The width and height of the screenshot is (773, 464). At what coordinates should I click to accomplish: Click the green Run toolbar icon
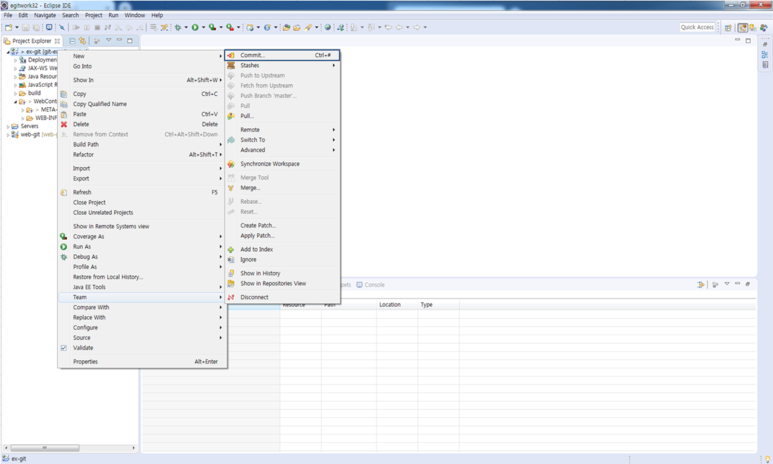[195, 28]
